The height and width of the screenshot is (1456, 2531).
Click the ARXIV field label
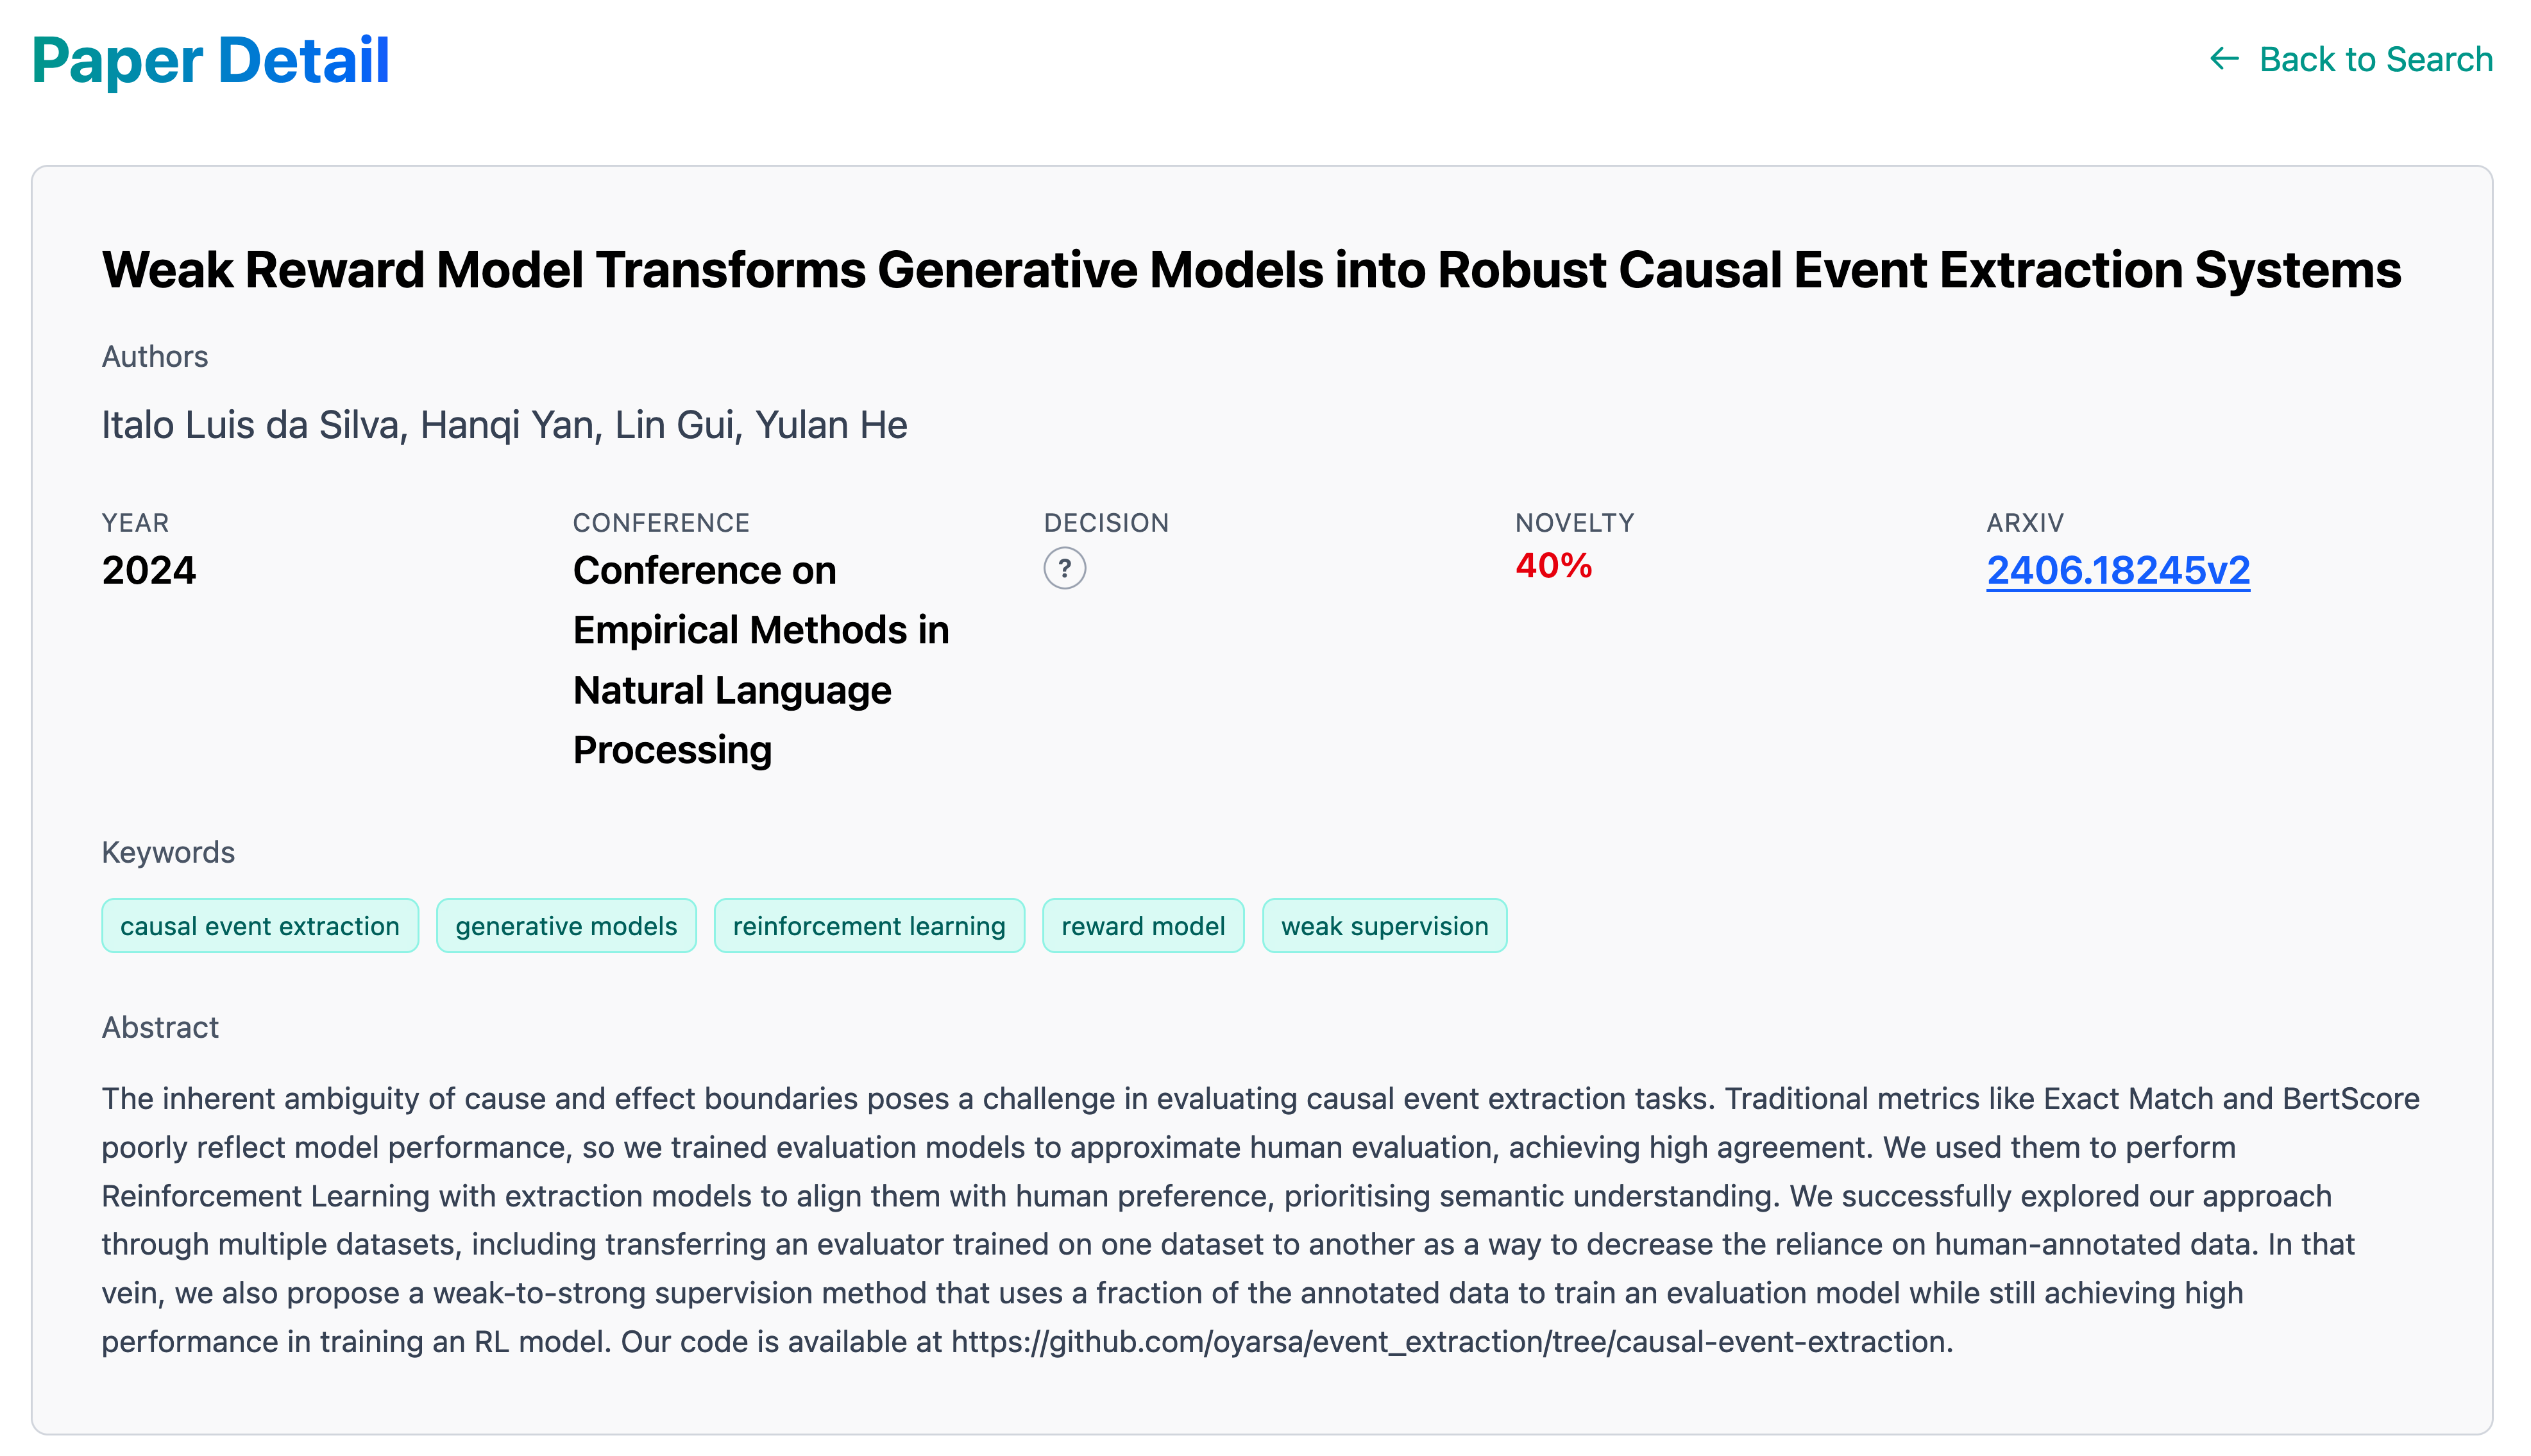tap(2024, 523)
